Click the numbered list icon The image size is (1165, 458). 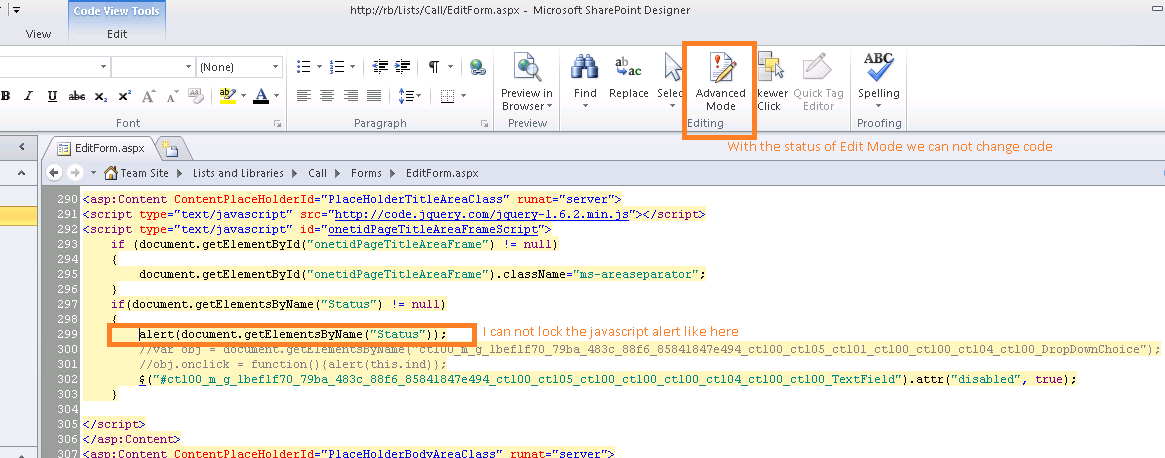click(337, 67)
